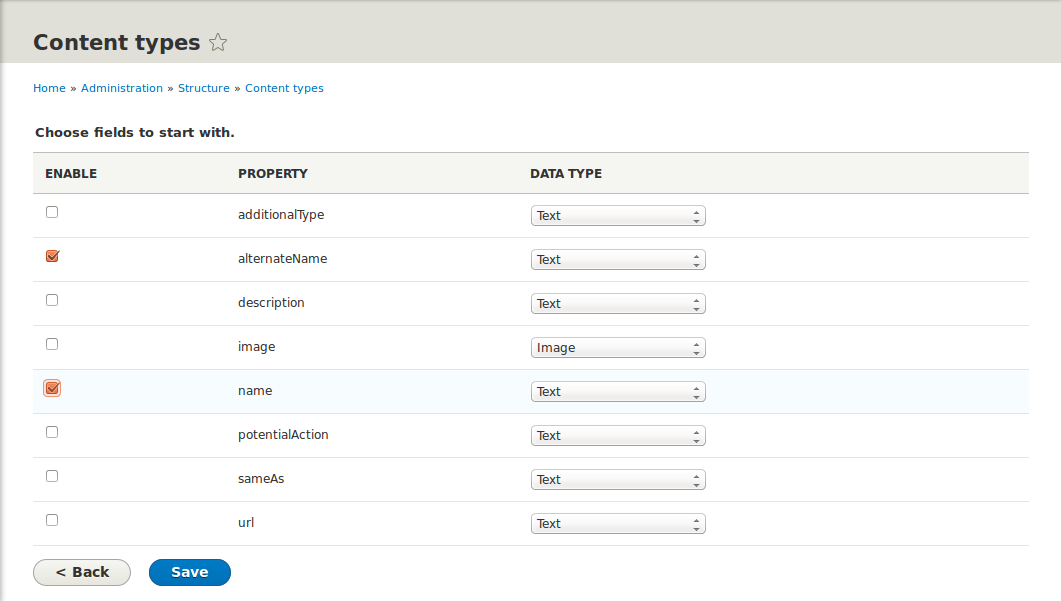Uncheck the name property checkbox

click(x=52, y=388)
